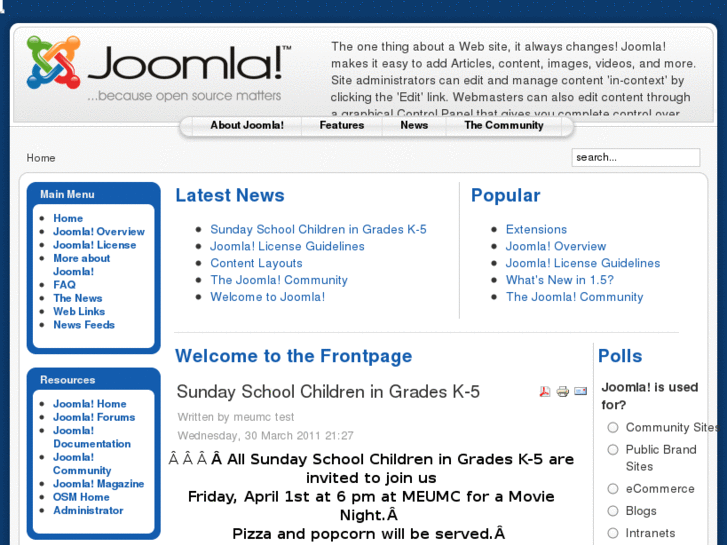The height and width of the screenshot is (545, 727).
Task: Open Extensions in Popular list
Action: 536,229
